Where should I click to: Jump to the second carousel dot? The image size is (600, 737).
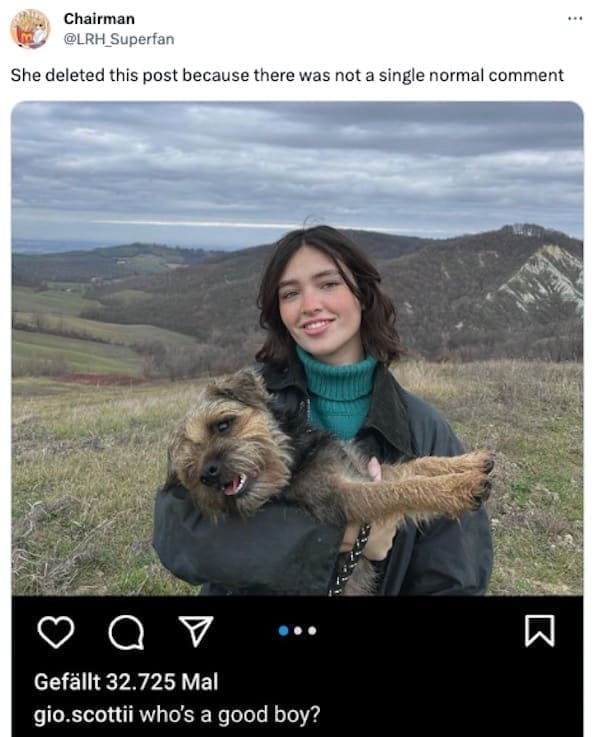[x=298, y=631]
